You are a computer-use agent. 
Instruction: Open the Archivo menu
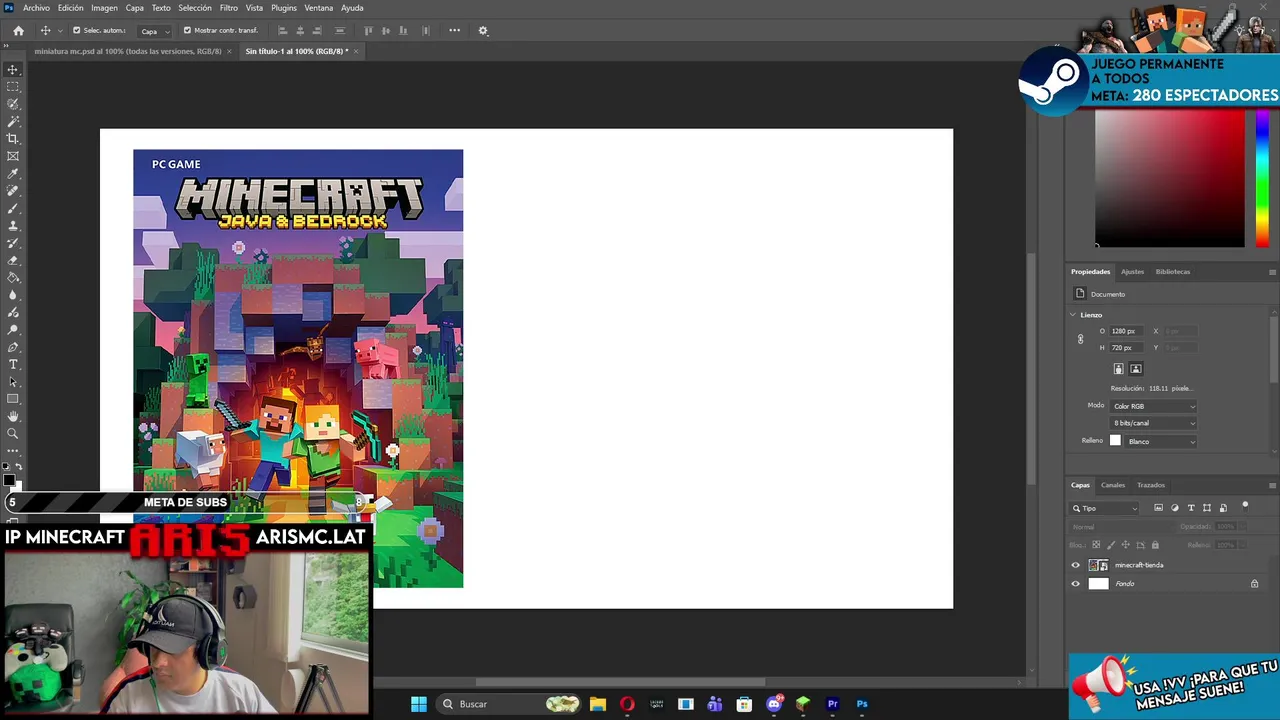[36, 8]
